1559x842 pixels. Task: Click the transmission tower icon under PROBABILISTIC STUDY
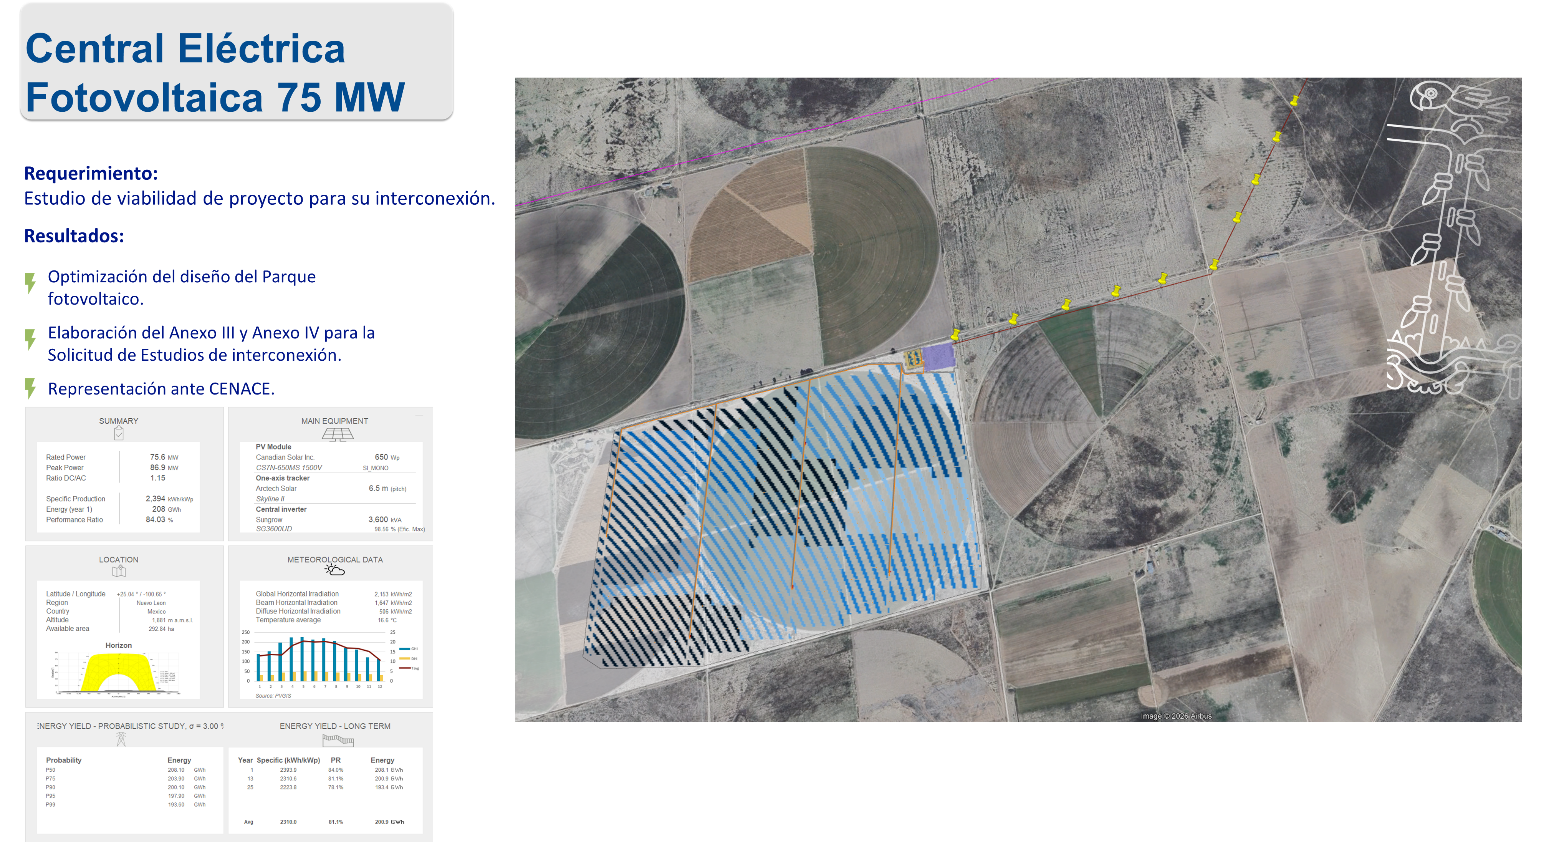tap(121, 739)
